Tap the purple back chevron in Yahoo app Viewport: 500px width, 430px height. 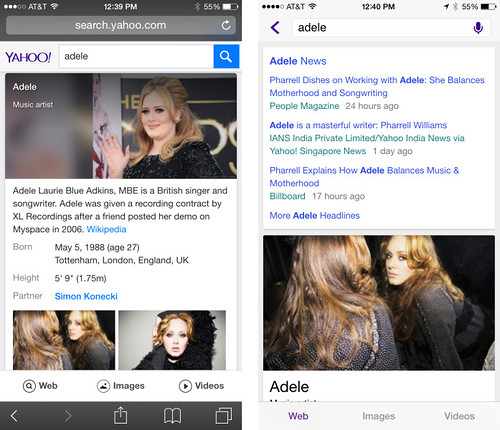(x=275, y=27)
